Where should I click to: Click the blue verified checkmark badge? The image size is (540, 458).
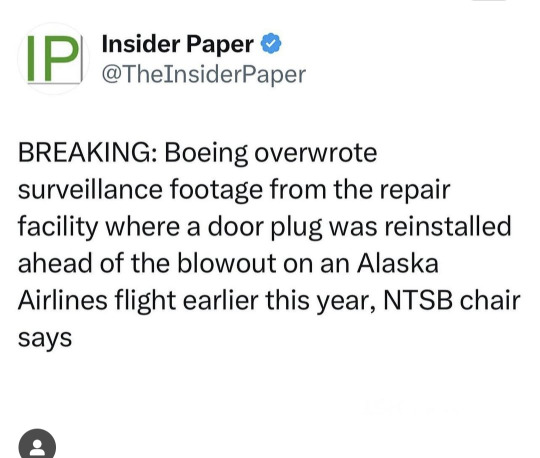coord(271,43)
